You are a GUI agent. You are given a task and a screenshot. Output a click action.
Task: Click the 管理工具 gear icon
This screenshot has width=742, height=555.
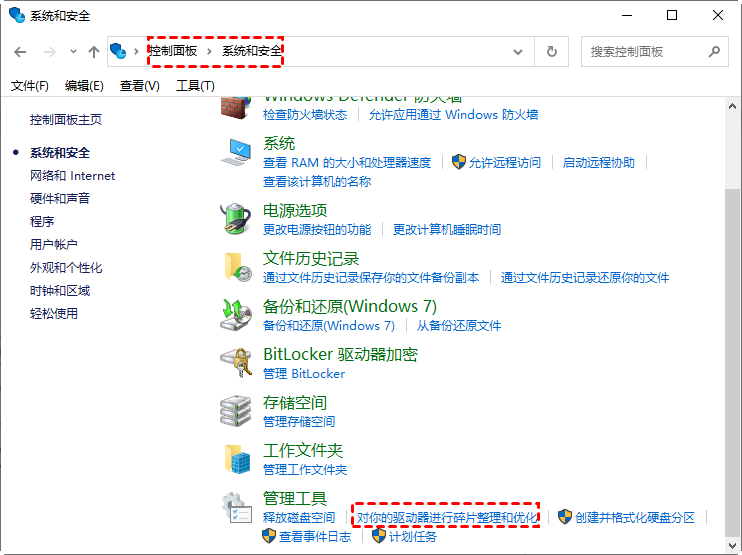[237, 507]
